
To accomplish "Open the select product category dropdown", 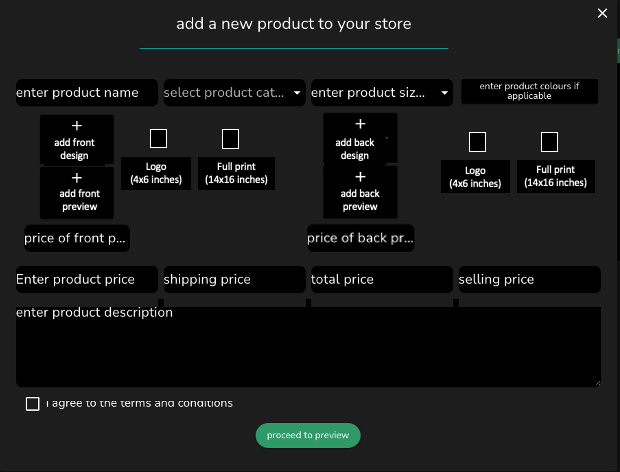I will (233, 93).
